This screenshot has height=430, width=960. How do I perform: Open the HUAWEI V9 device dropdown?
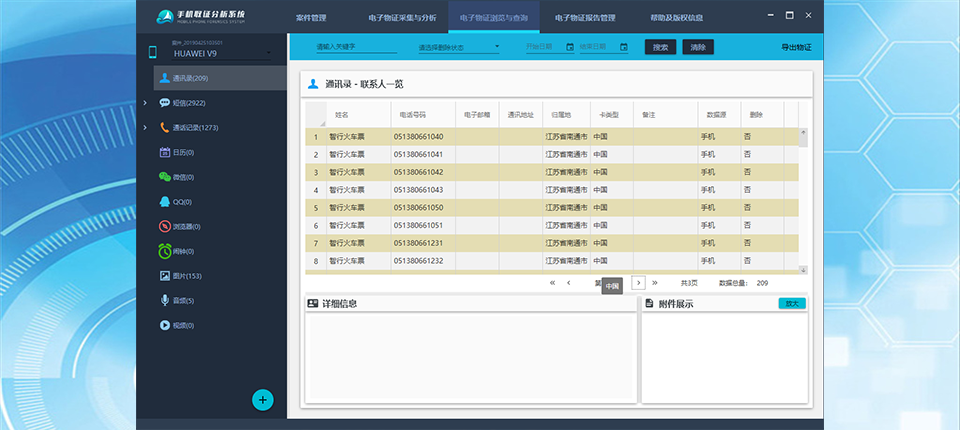269,54
